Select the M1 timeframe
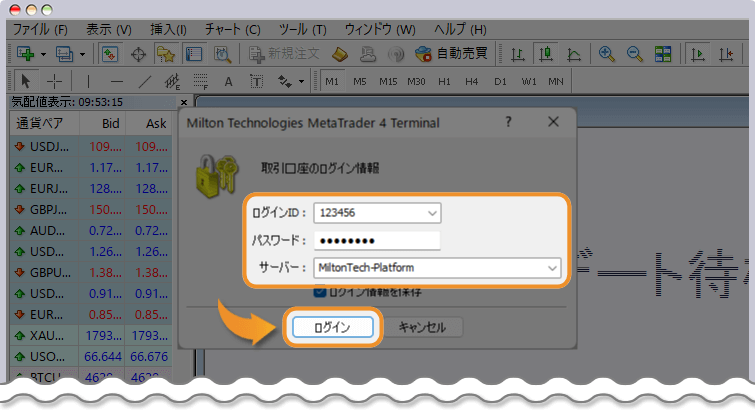The width and height of the screenshot is (755, 410). [x=332, y=81]
